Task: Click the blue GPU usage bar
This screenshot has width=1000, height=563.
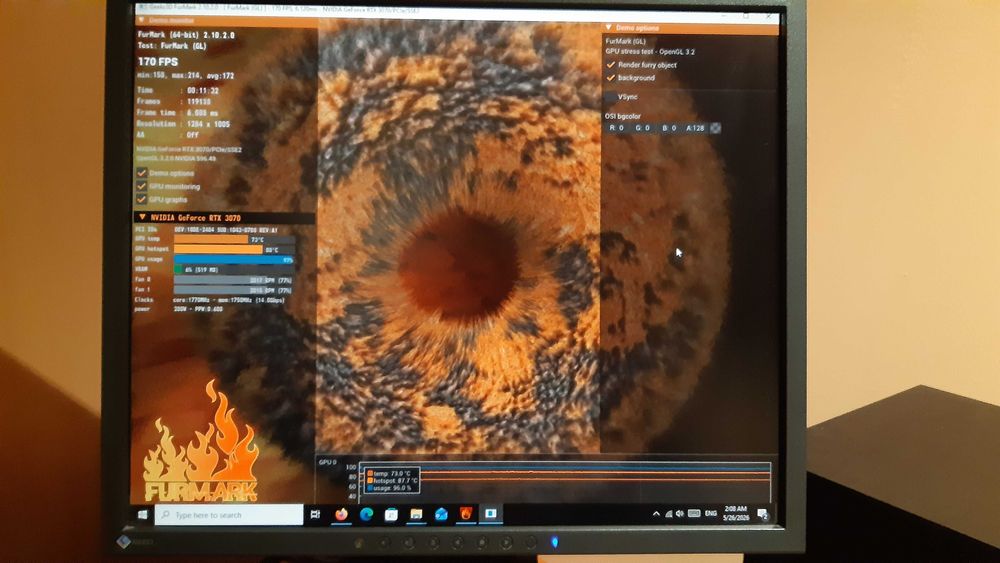Action: pos(234,260)
